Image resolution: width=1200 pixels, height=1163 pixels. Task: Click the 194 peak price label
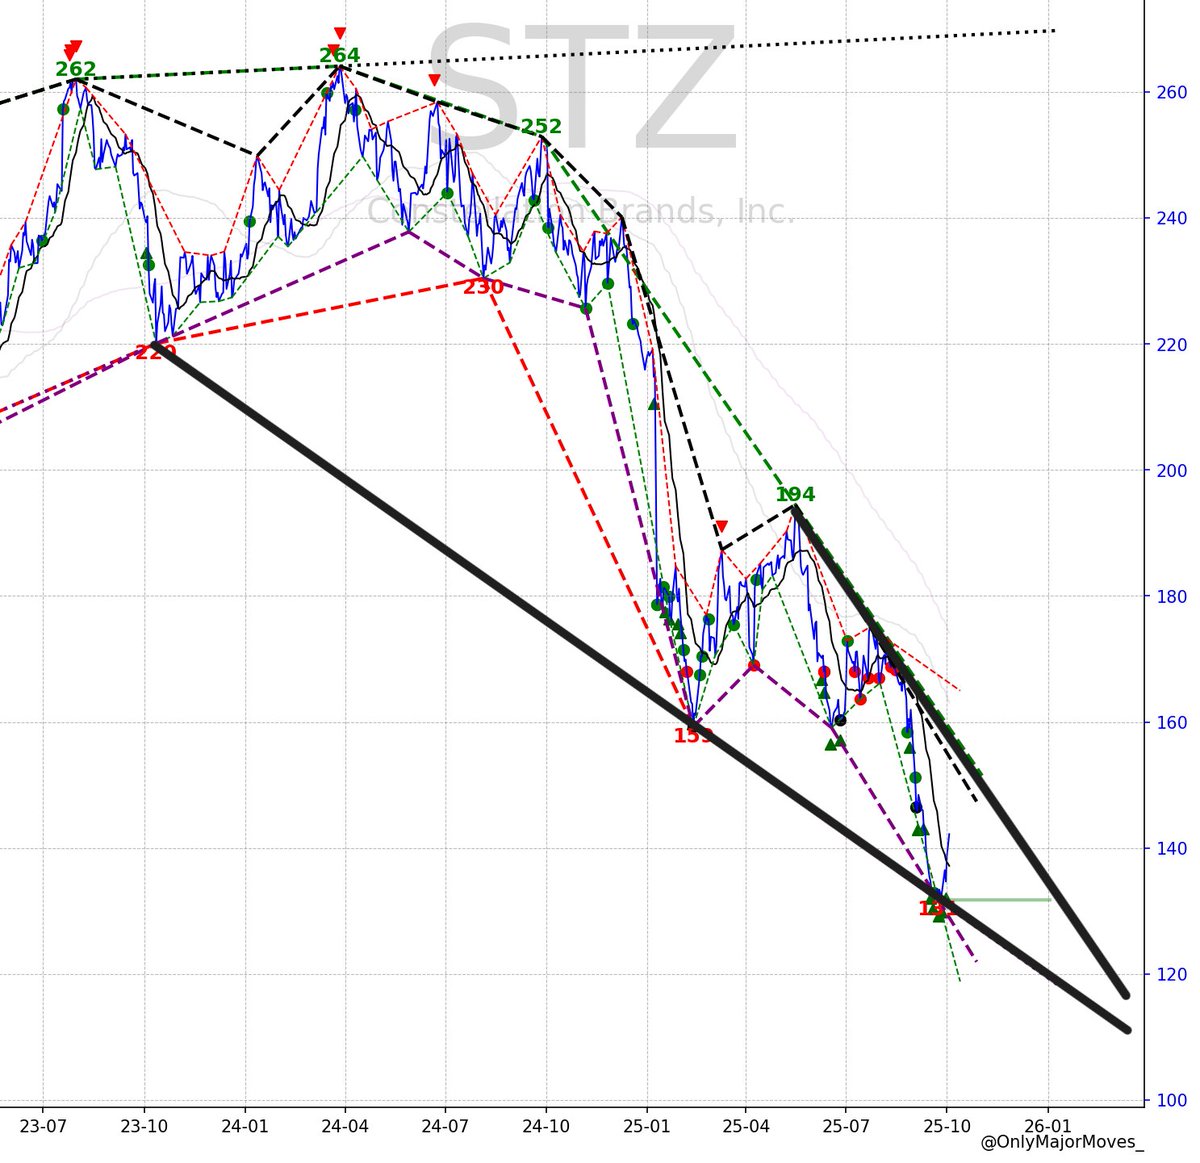click(x=795, y=494)
